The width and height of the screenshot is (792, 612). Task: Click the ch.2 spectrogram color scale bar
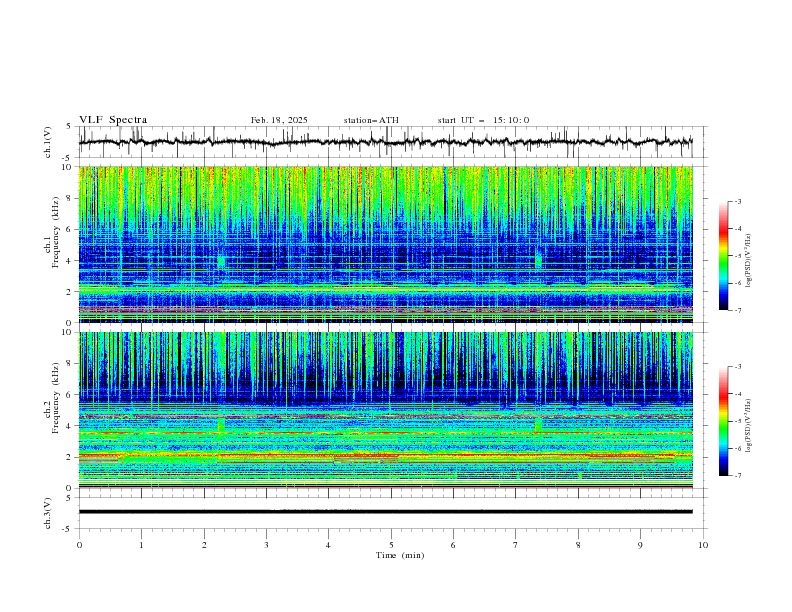[x=723, y=421]
